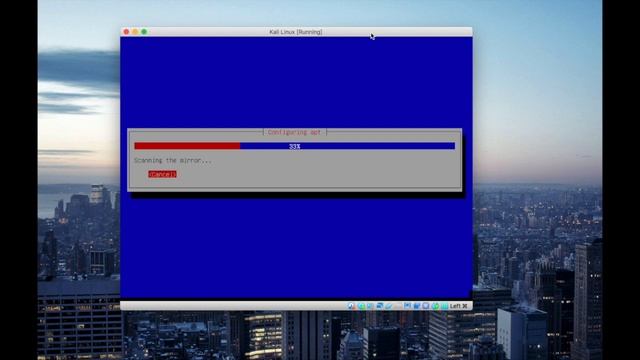The height and width of the screenshot is (360, 640).
Task: Toggle the green mouse integration icon
Action: tap(436, 306)
